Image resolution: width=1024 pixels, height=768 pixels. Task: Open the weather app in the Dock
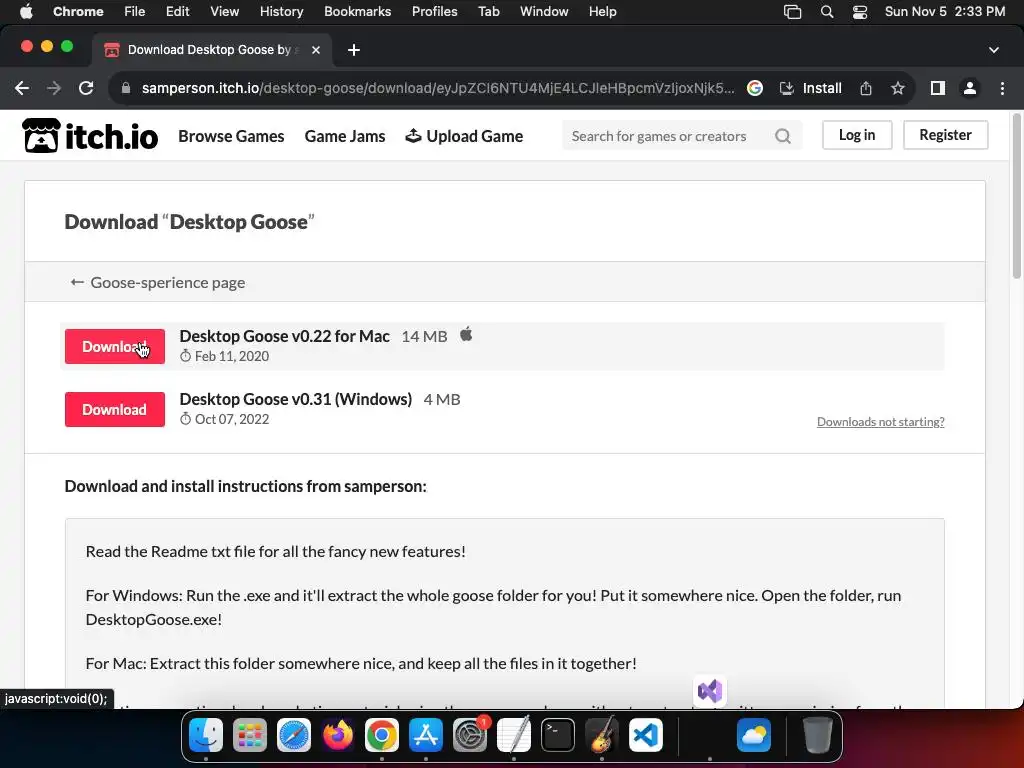click(754, 735)
